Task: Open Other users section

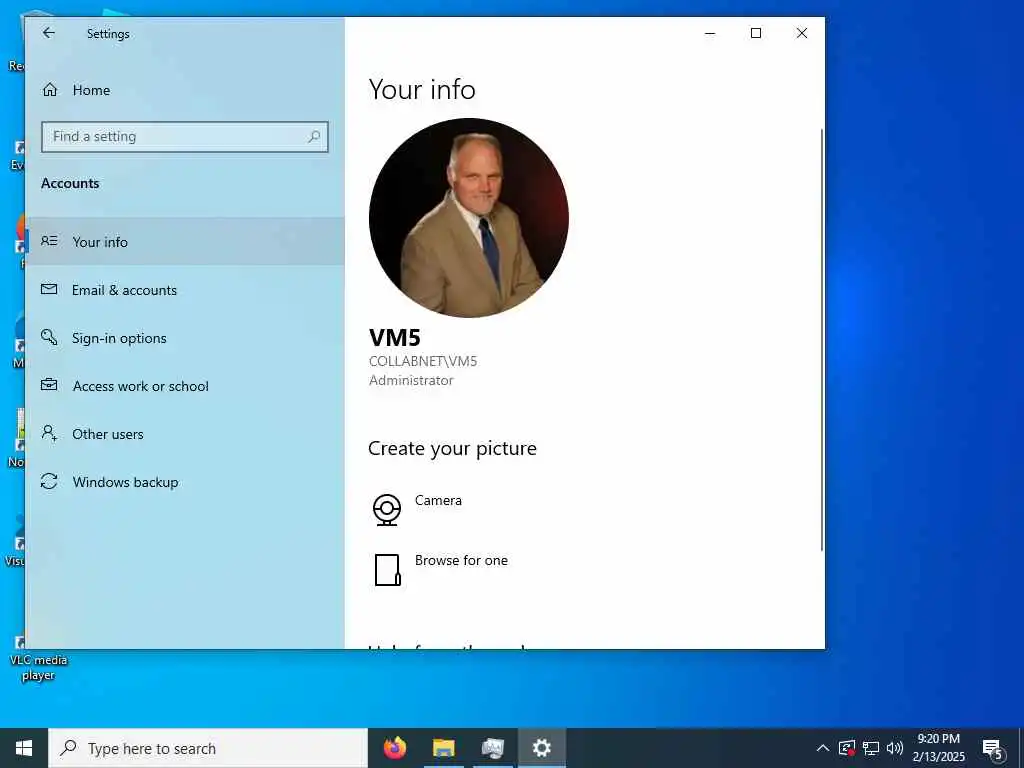Action: tap(185, 434)
